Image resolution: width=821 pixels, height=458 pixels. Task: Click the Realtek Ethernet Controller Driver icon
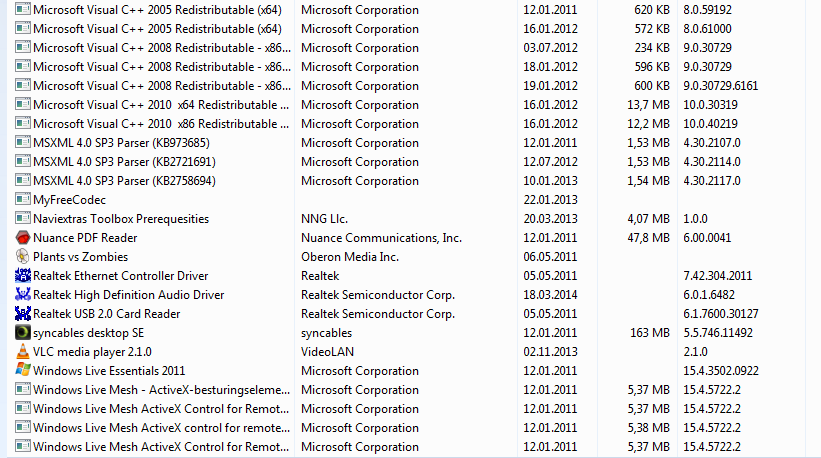[23, 275]
